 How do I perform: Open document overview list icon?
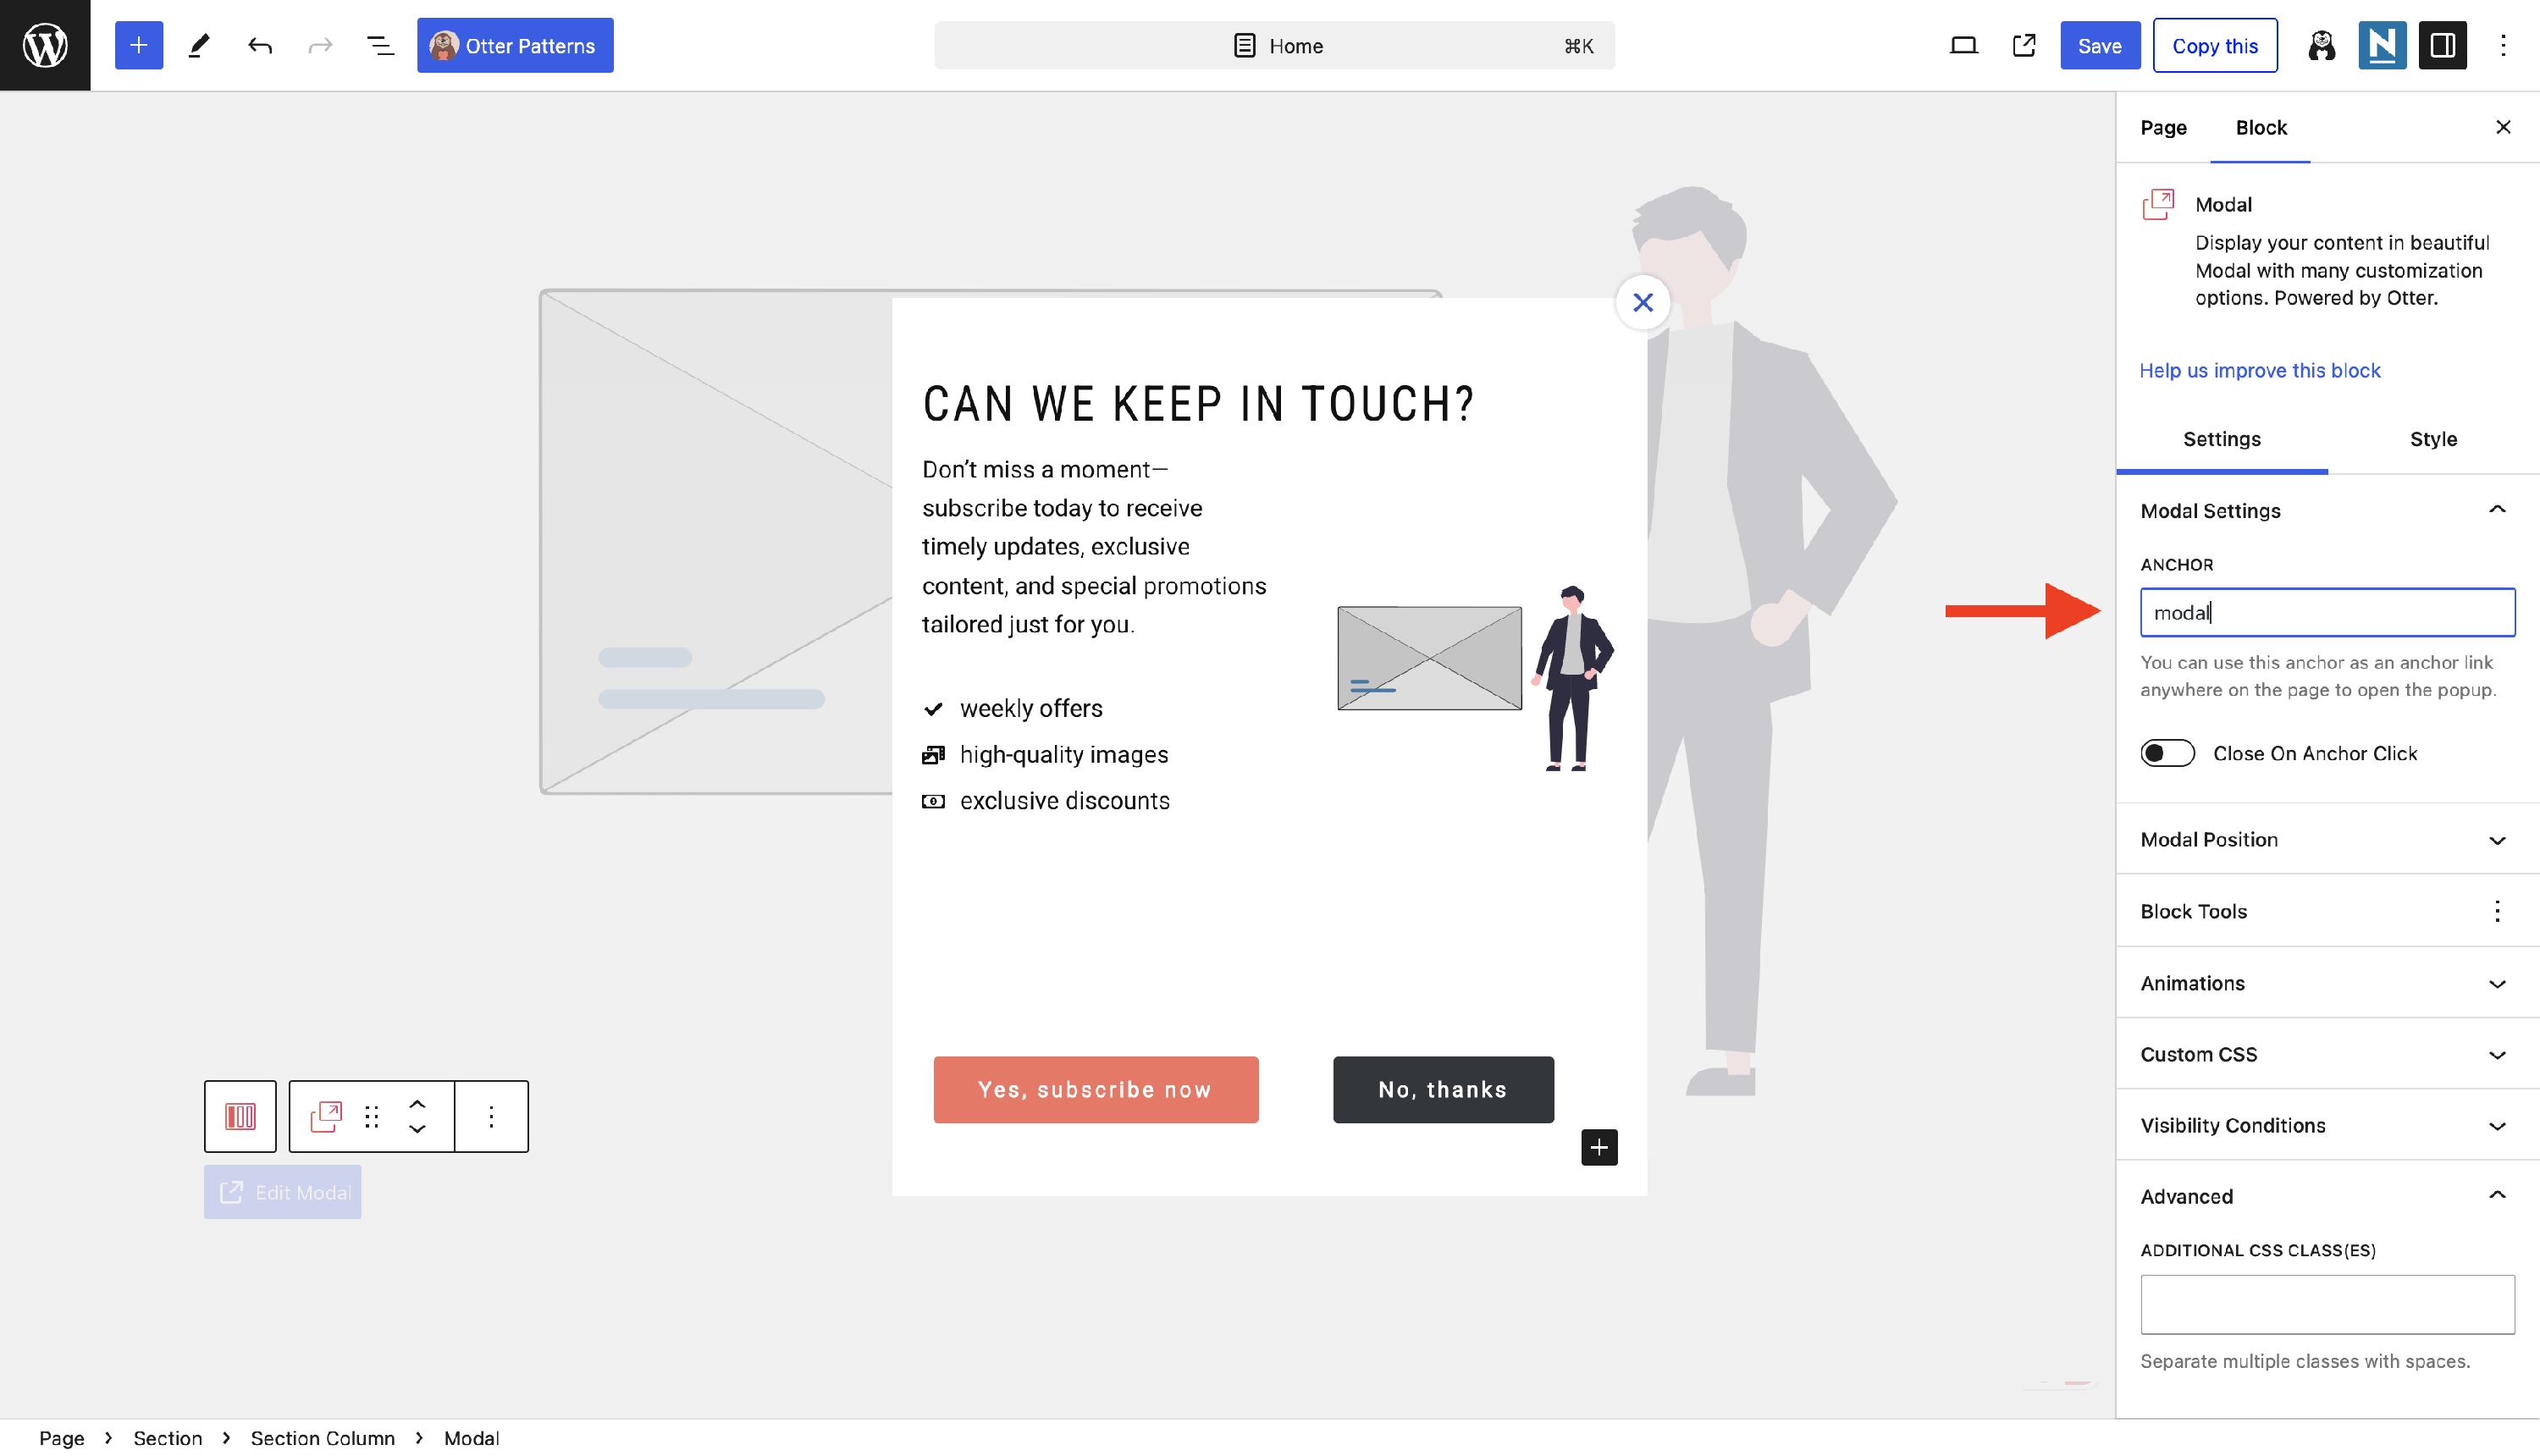(x=380, y=45)
